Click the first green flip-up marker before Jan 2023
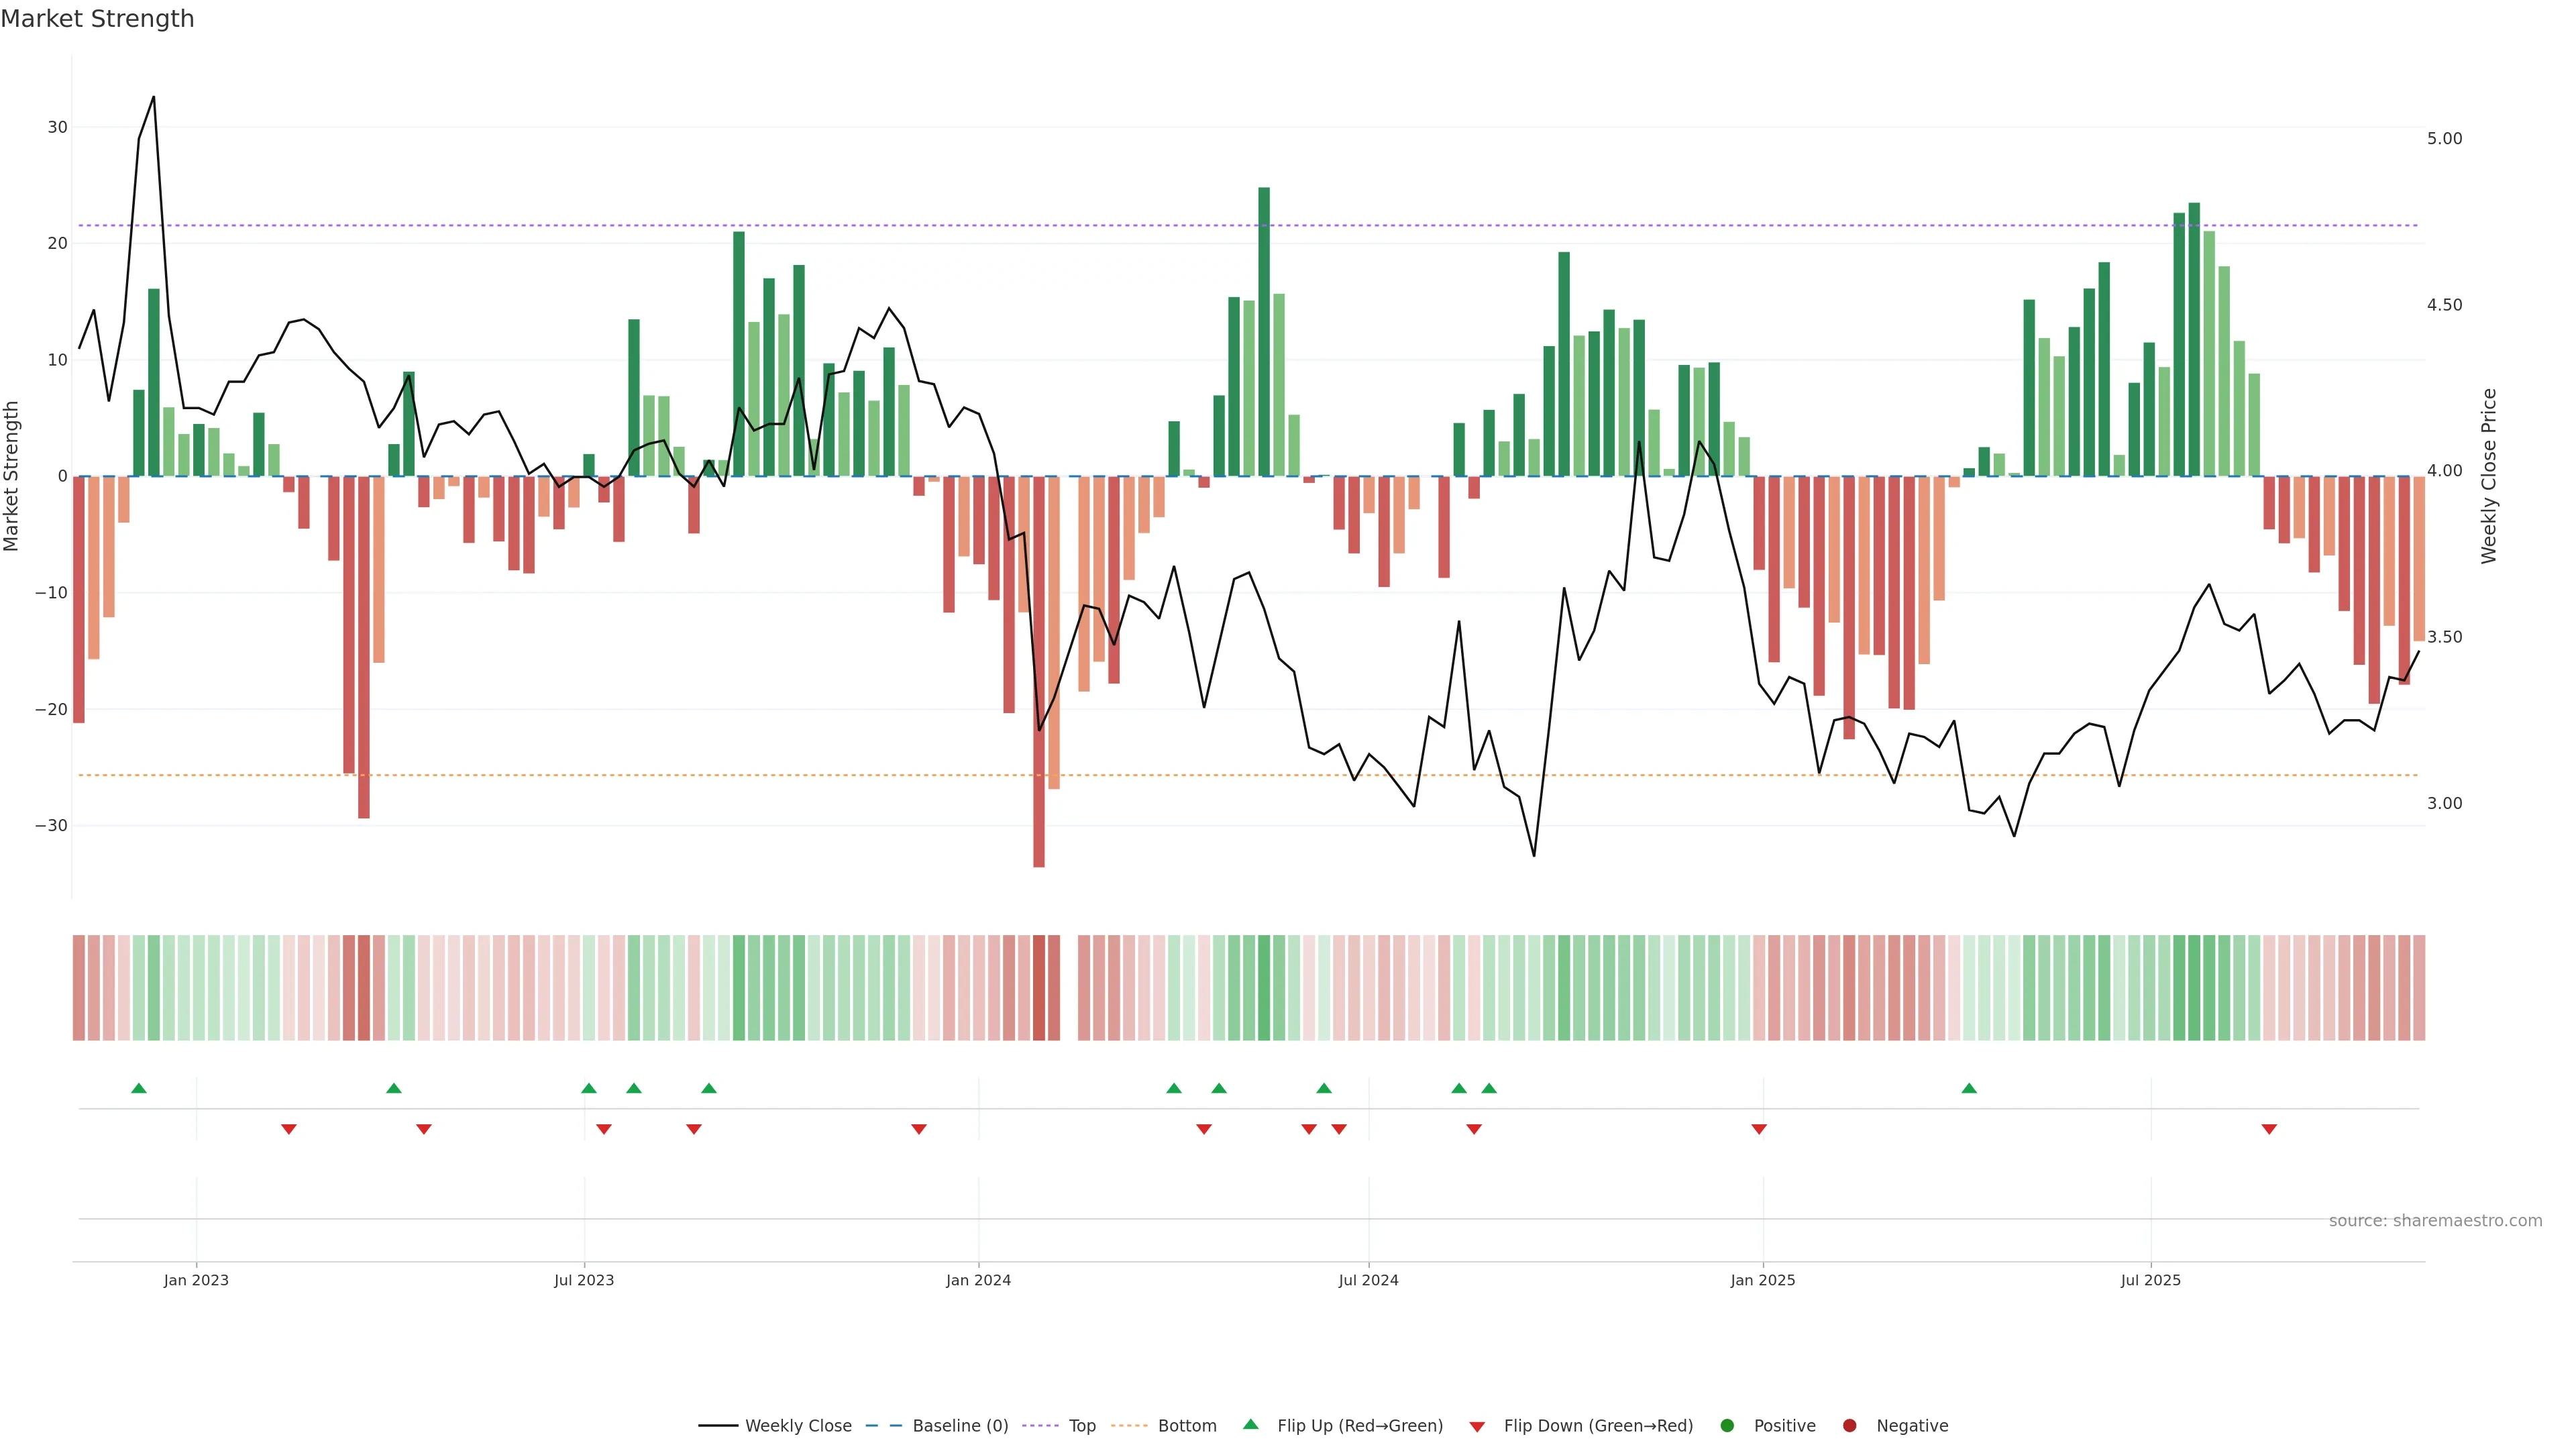This screenshot has height=1449, width=2576. pyautogui.click(x=139, y=1088)
